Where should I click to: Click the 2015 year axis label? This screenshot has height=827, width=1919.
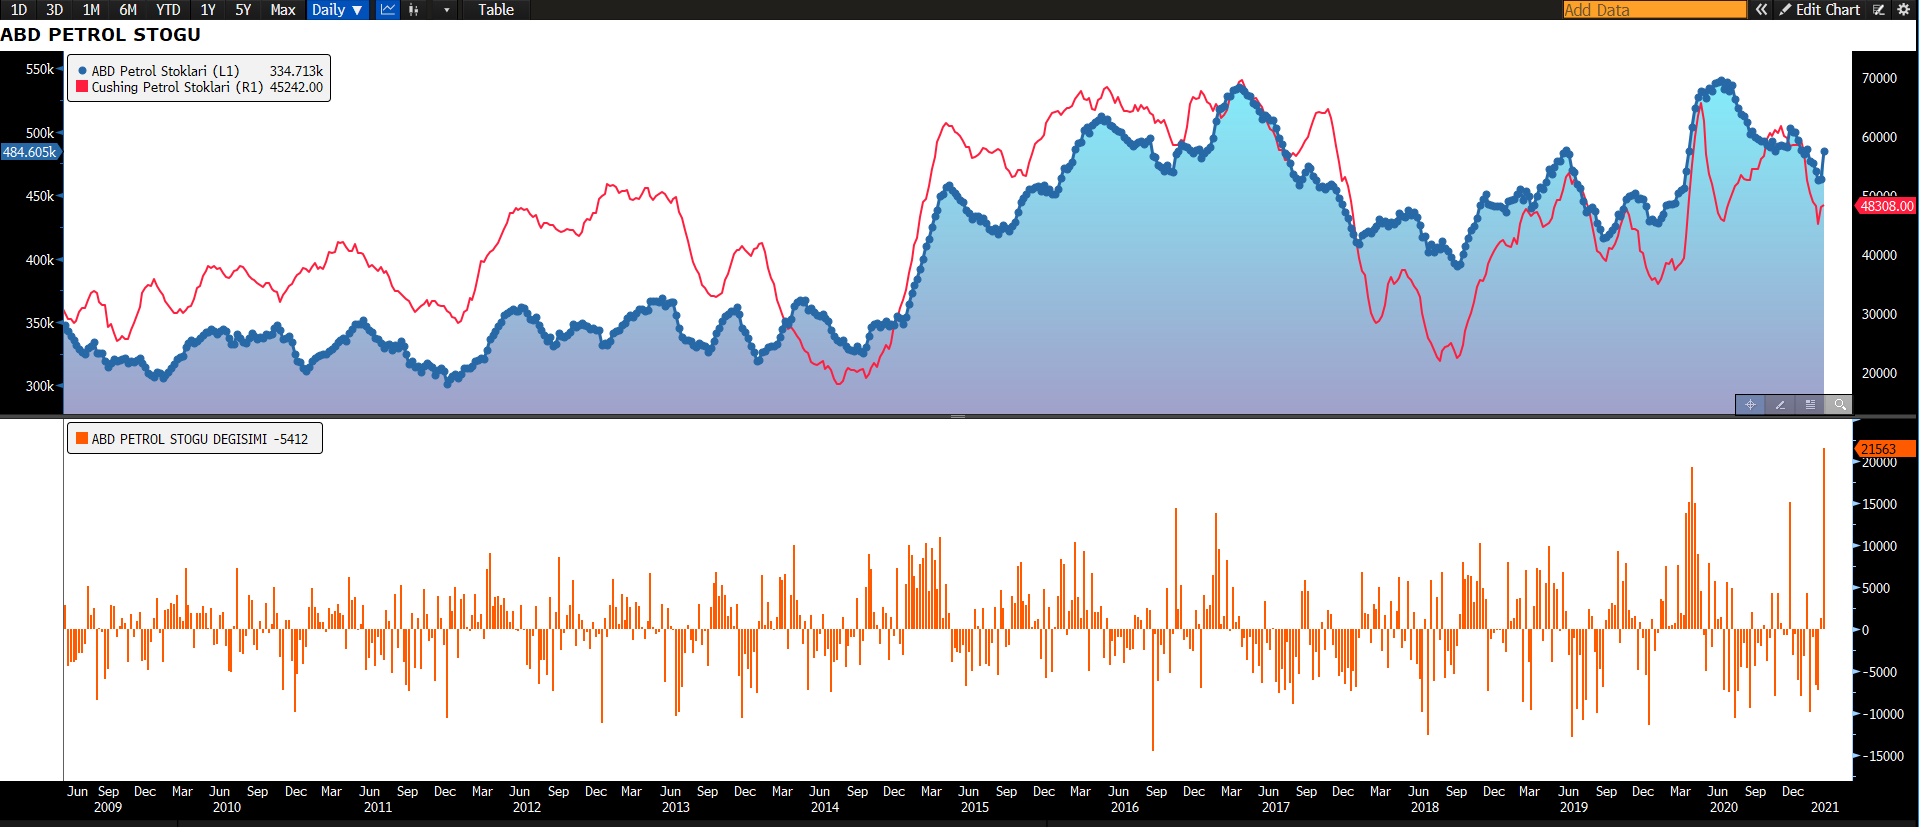(974, 807)
